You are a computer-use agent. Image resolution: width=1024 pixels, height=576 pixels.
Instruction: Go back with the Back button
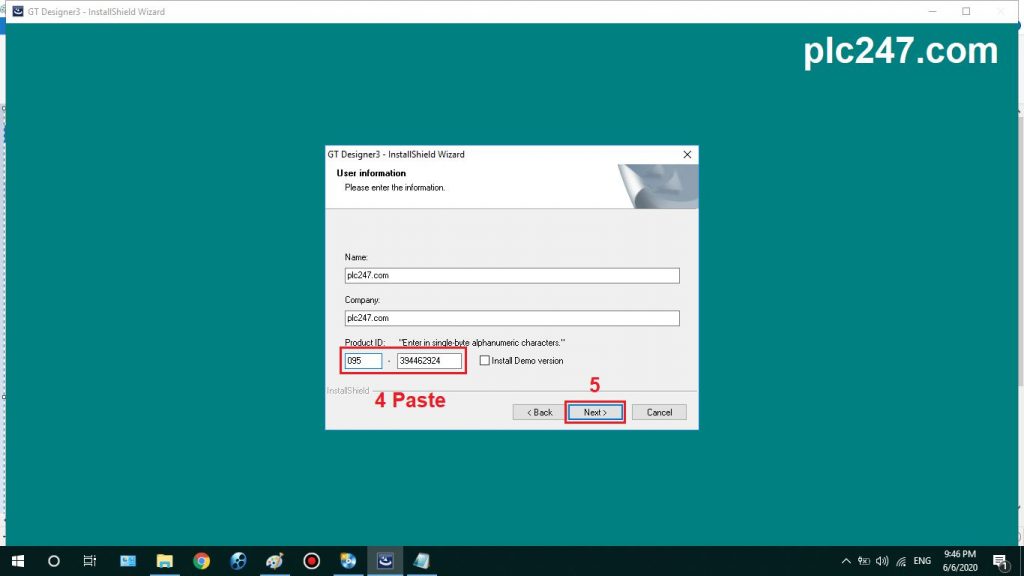539,412
